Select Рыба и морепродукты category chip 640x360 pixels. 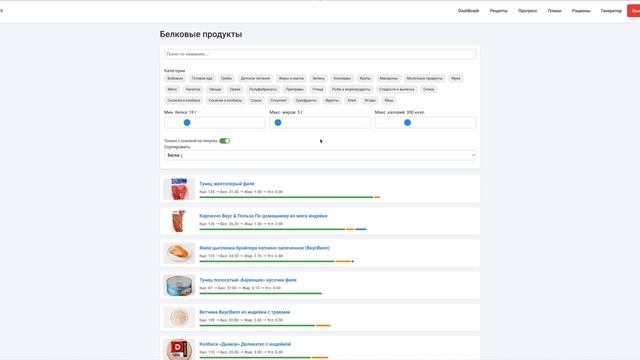[x=351, y=89]
